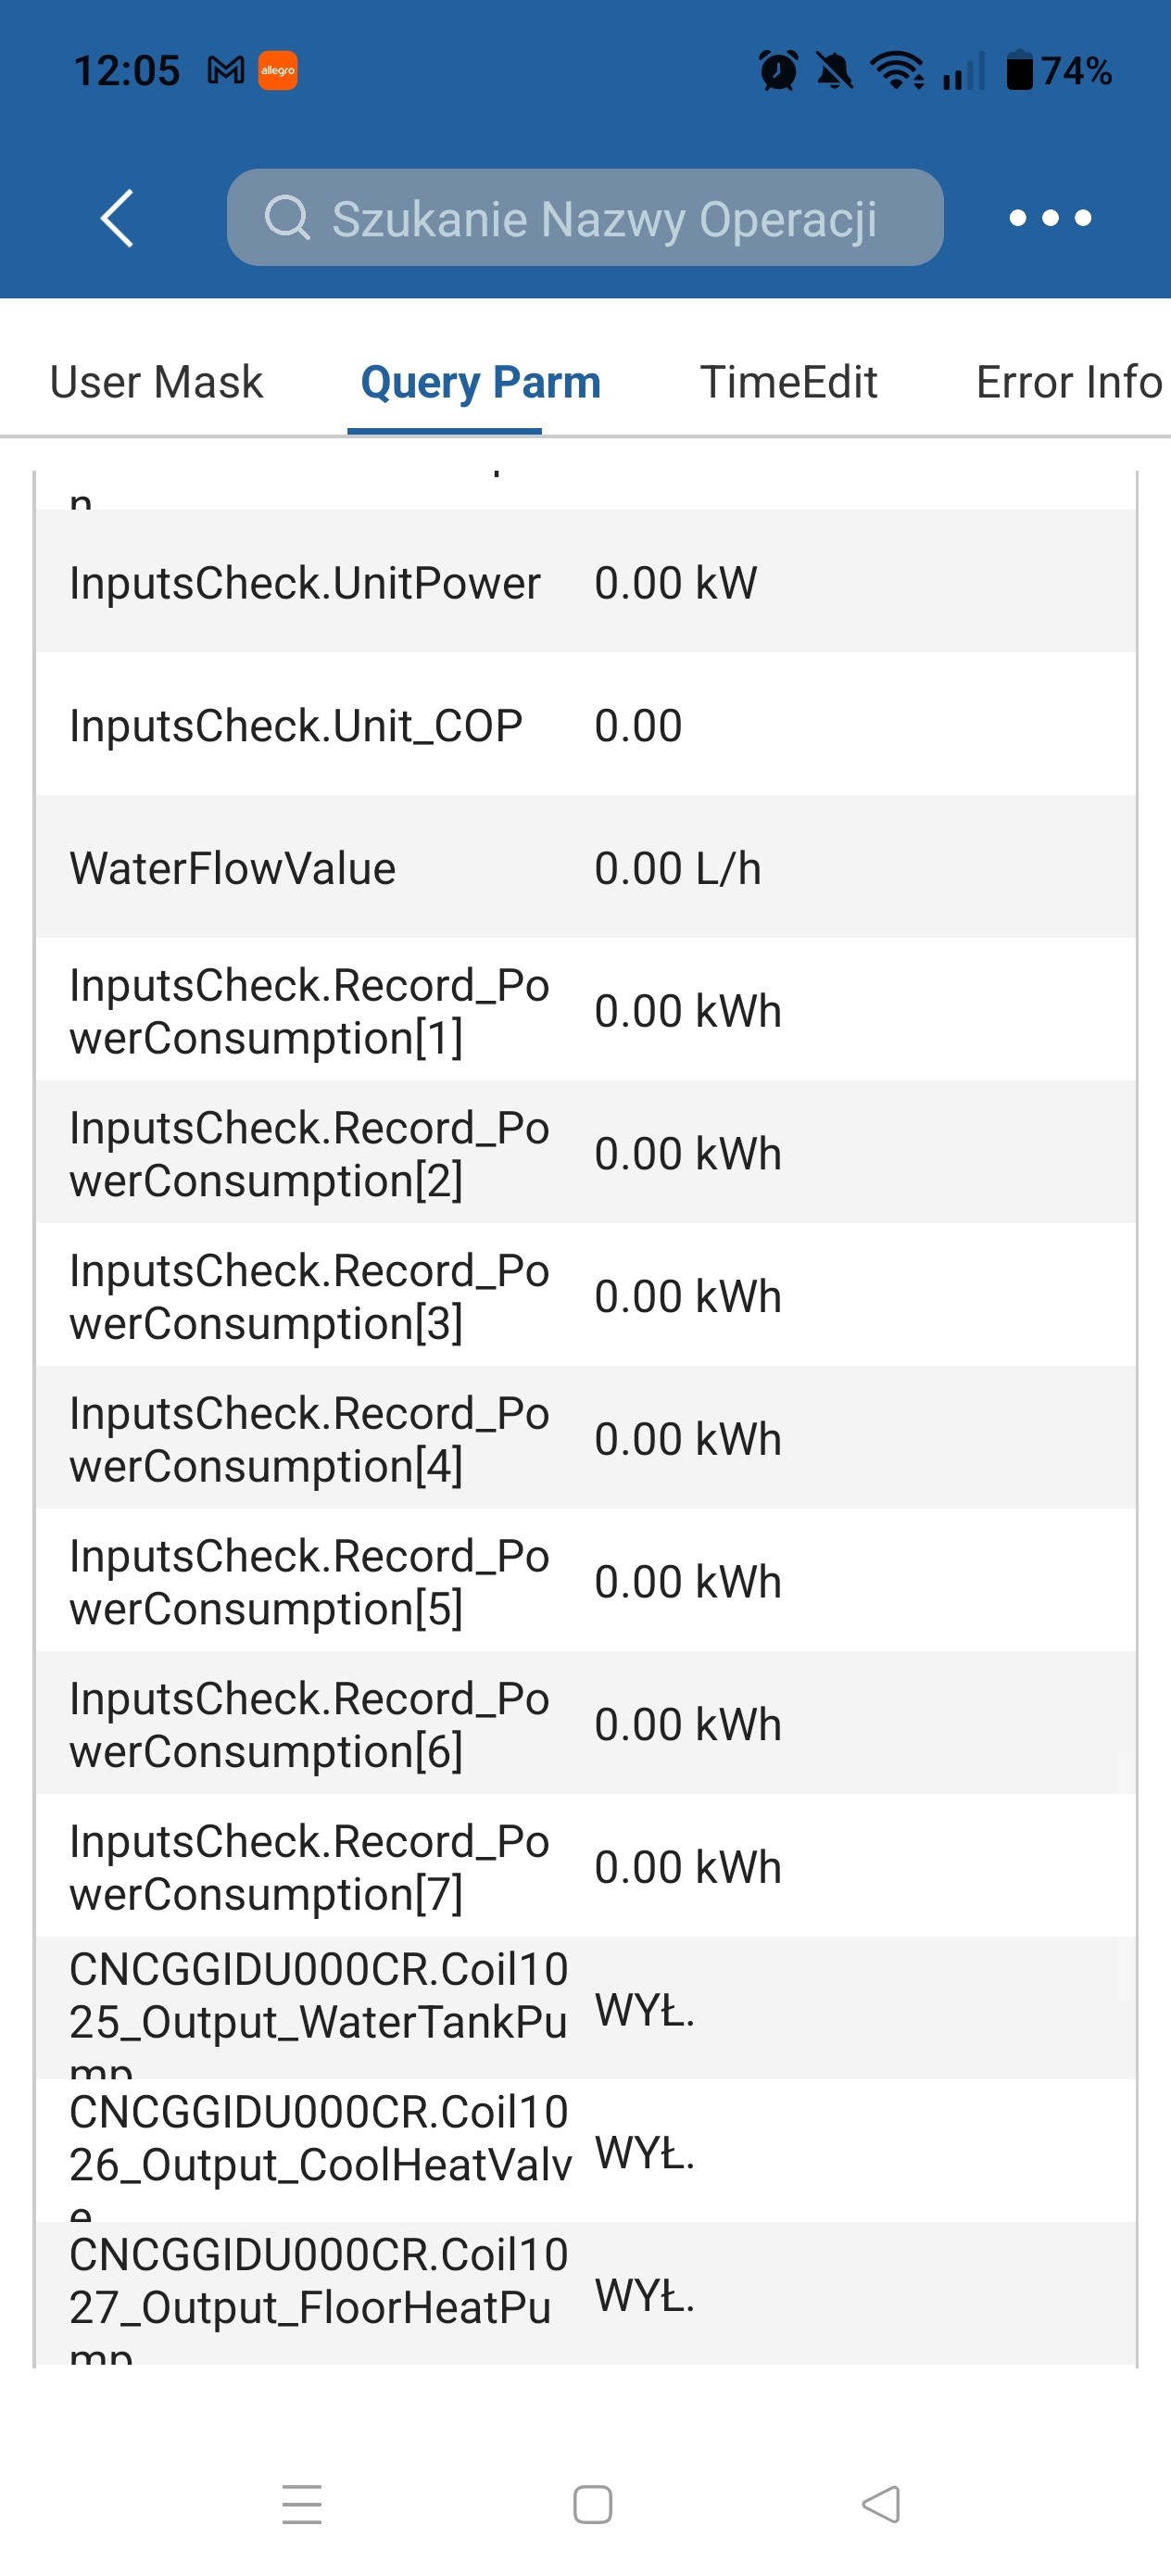This screenshot has height=2576, width=1171.
Task: Open the three-dot overflow menu
Action: pos(1050,217)
